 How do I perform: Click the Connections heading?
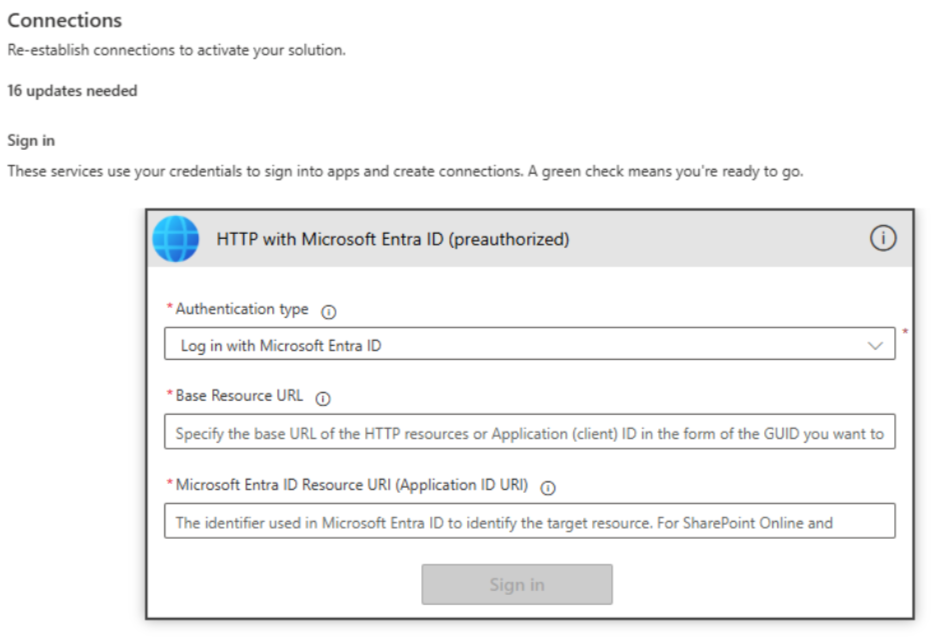65,21
